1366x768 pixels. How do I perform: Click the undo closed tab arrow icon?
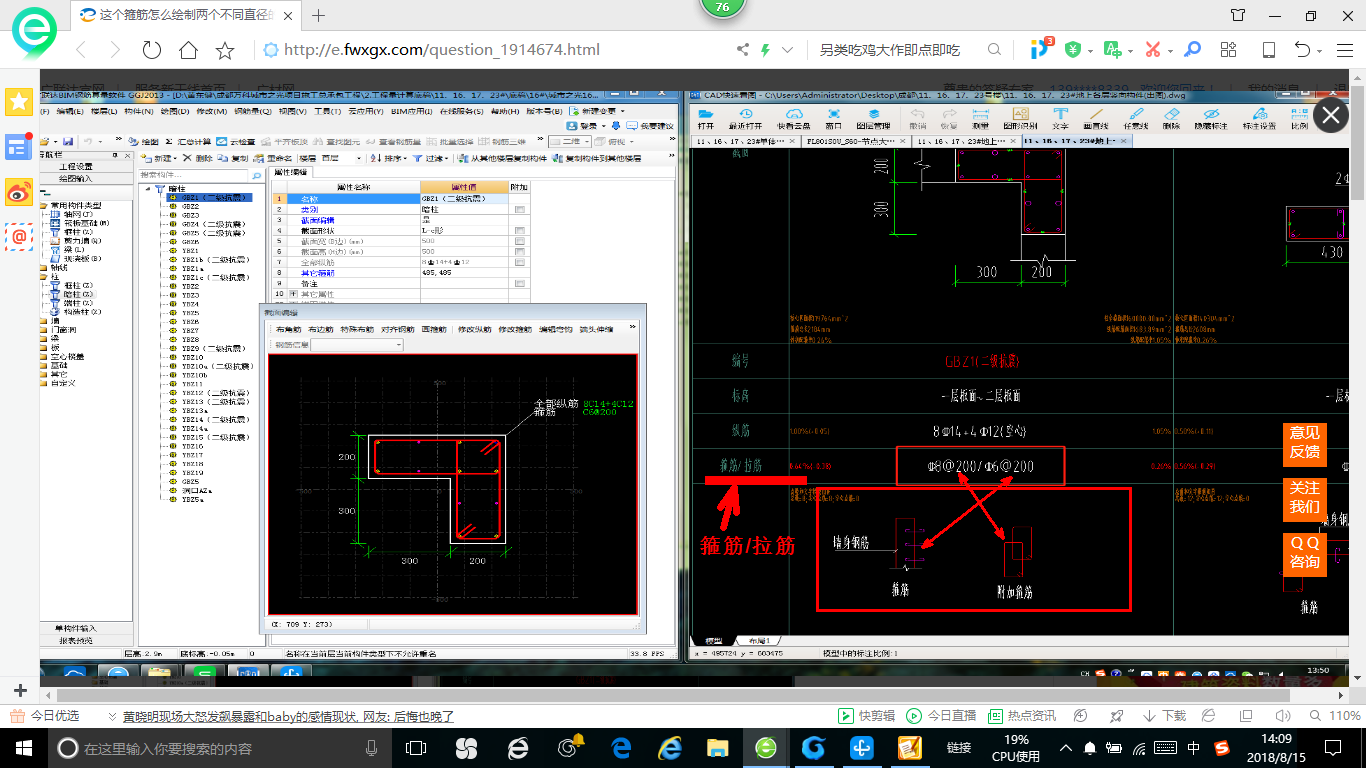(x=1302, y=50)
